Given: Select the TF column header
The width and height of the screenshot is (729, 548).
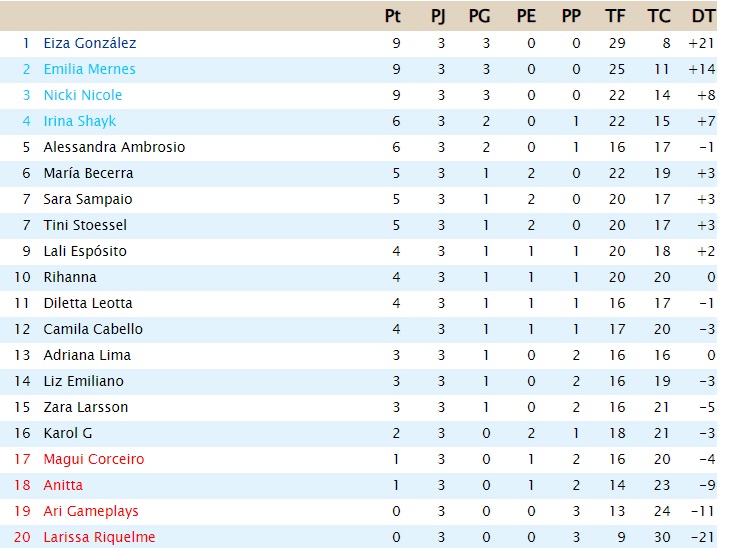Looking at the screenshot, I should (615, 16).
